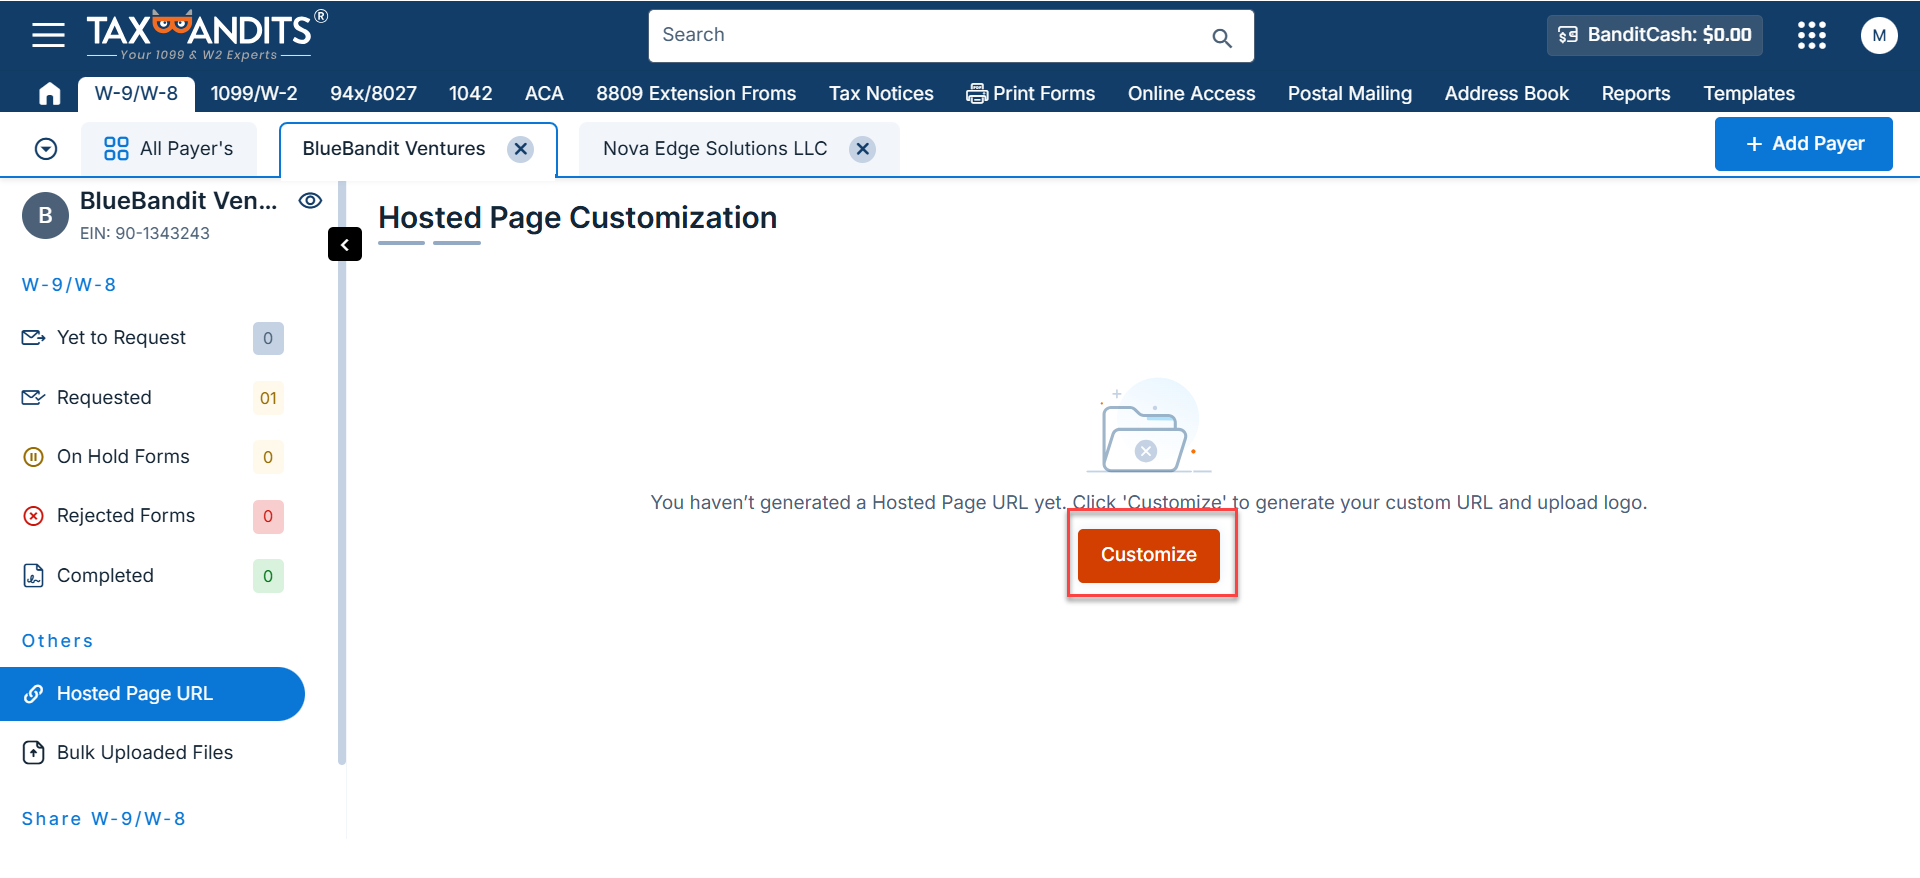Click the search magnifier icon

(1221, 38)
